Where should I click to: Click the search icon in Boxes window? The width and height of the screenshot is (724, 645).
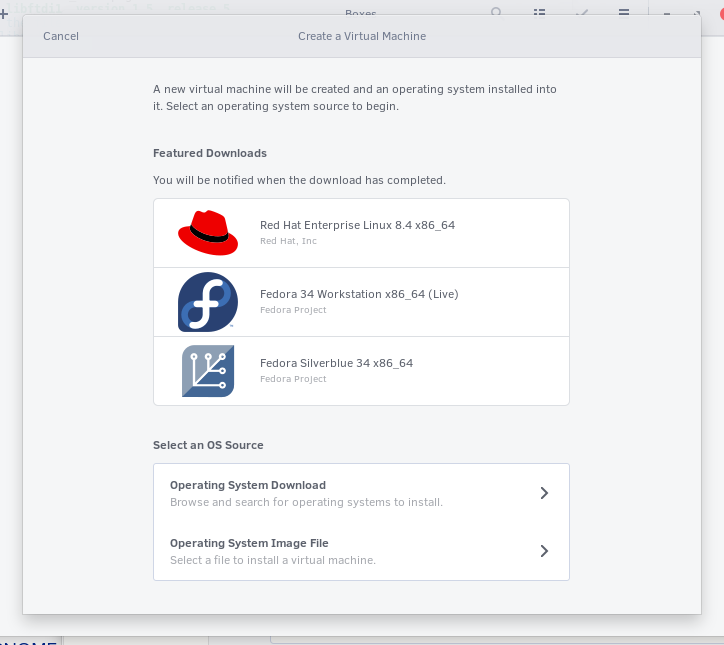click(x=496, y=12)
